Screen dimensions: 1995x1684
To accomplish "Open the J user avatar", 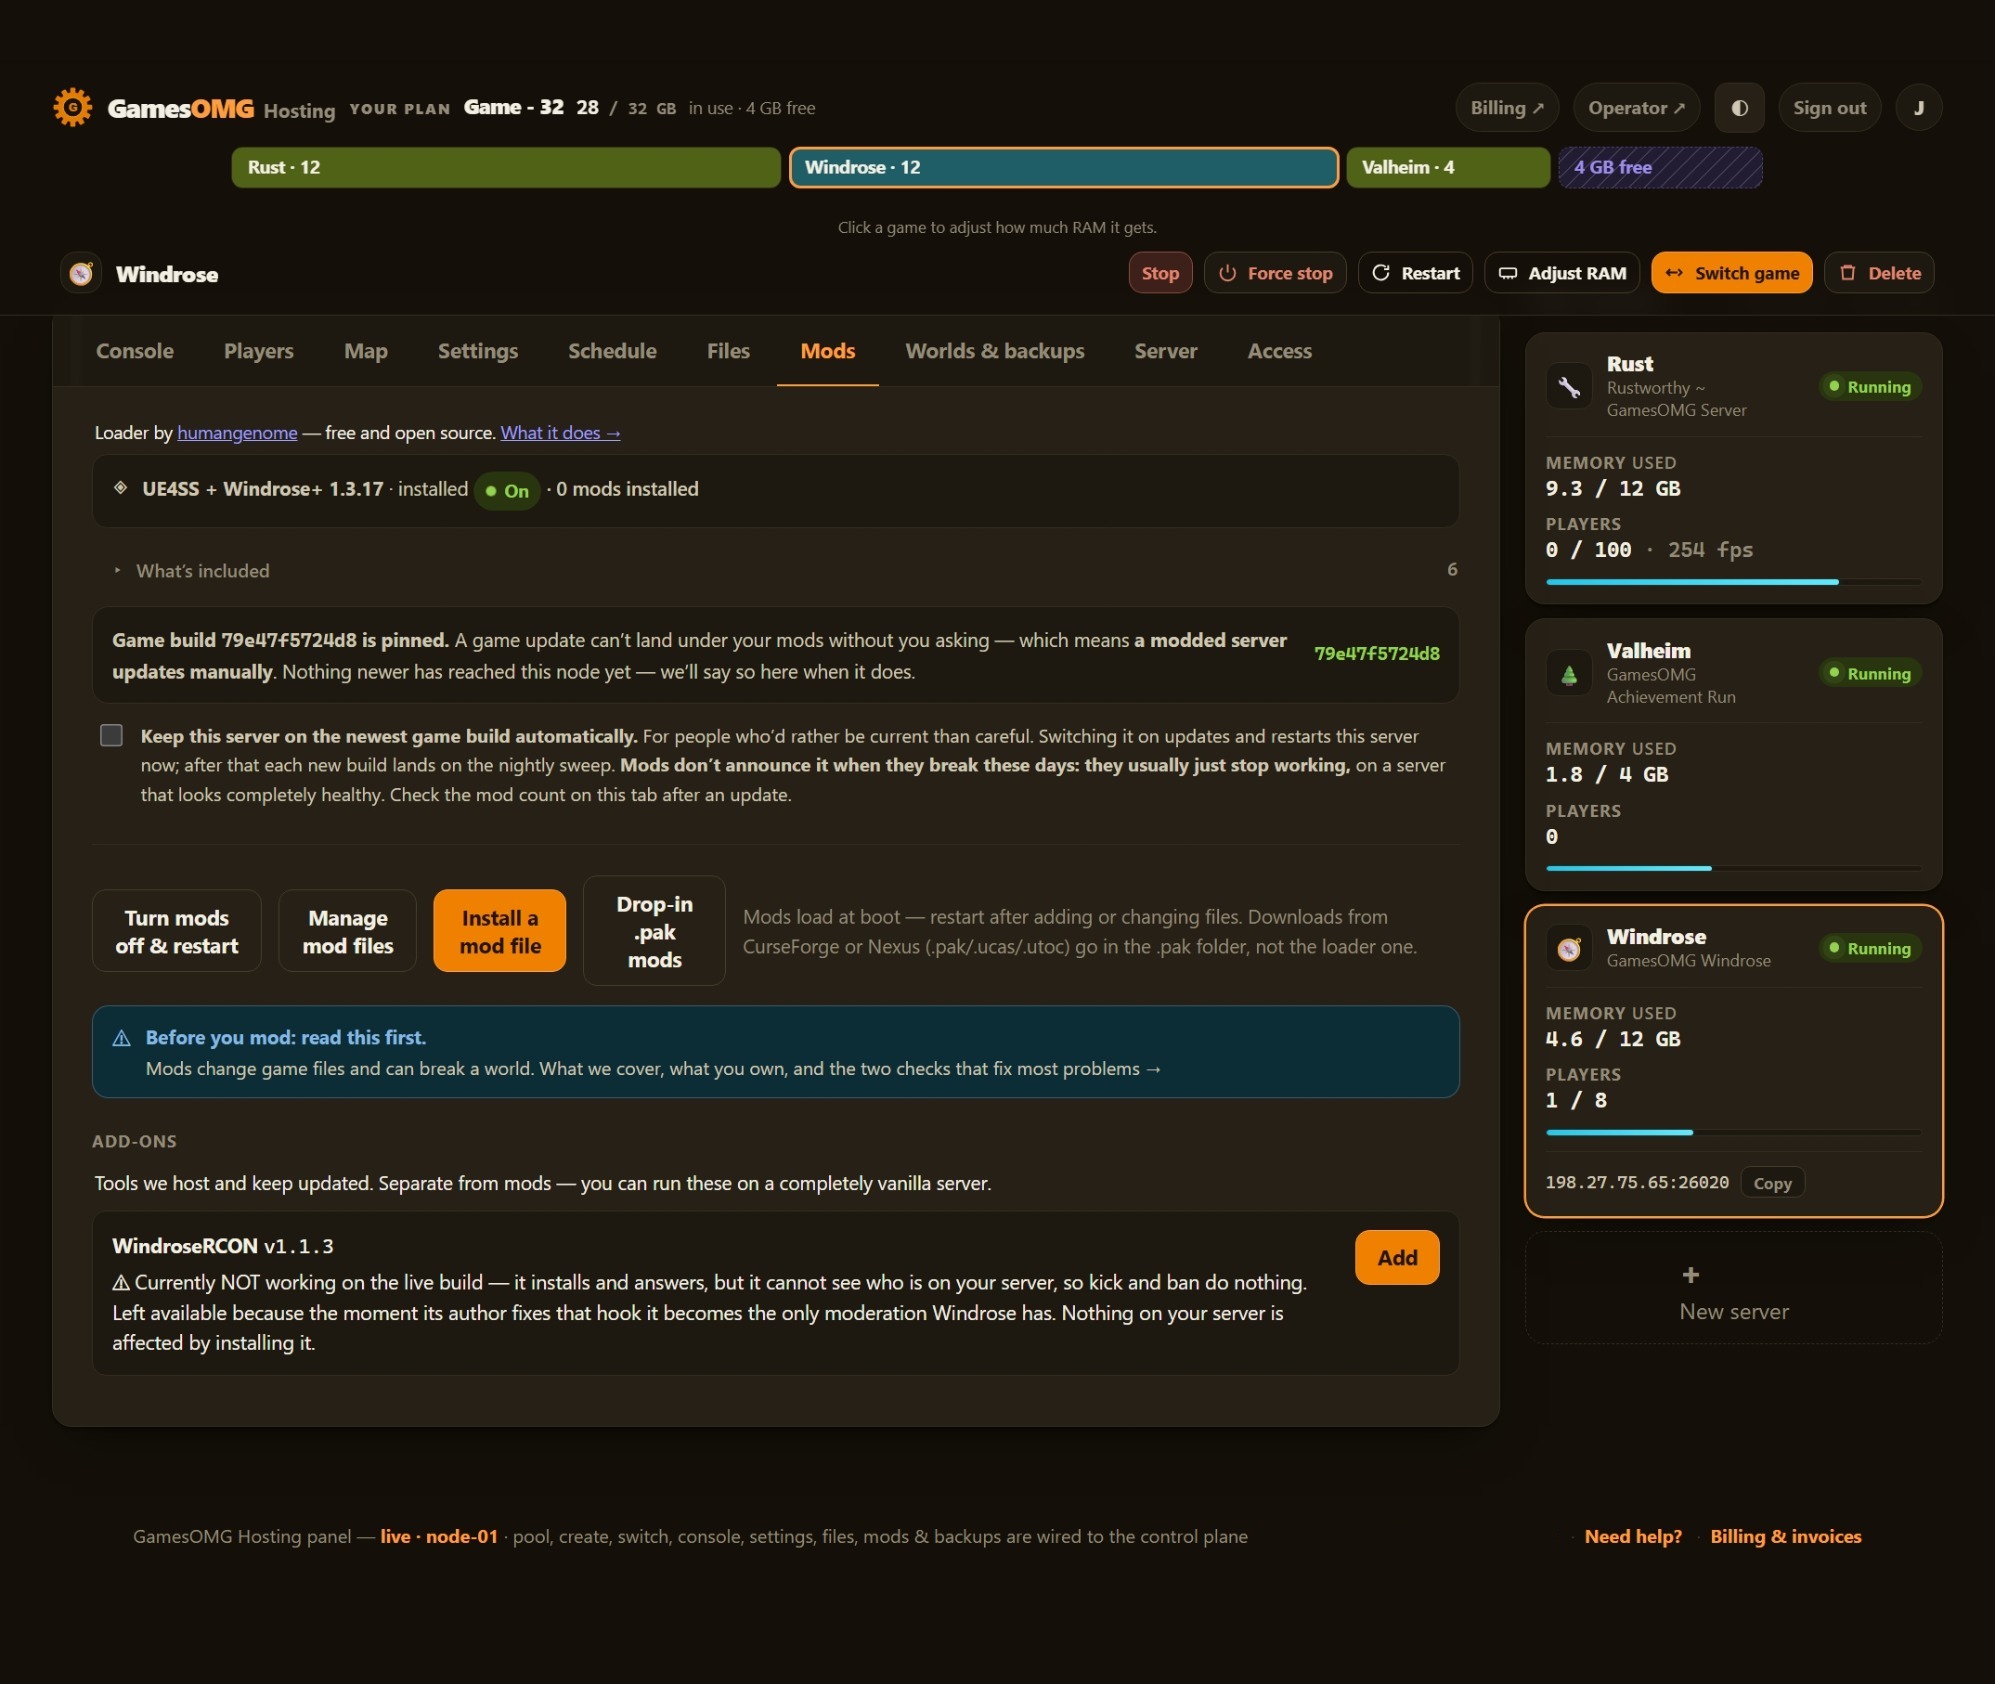I will (x=1918, y=108).
